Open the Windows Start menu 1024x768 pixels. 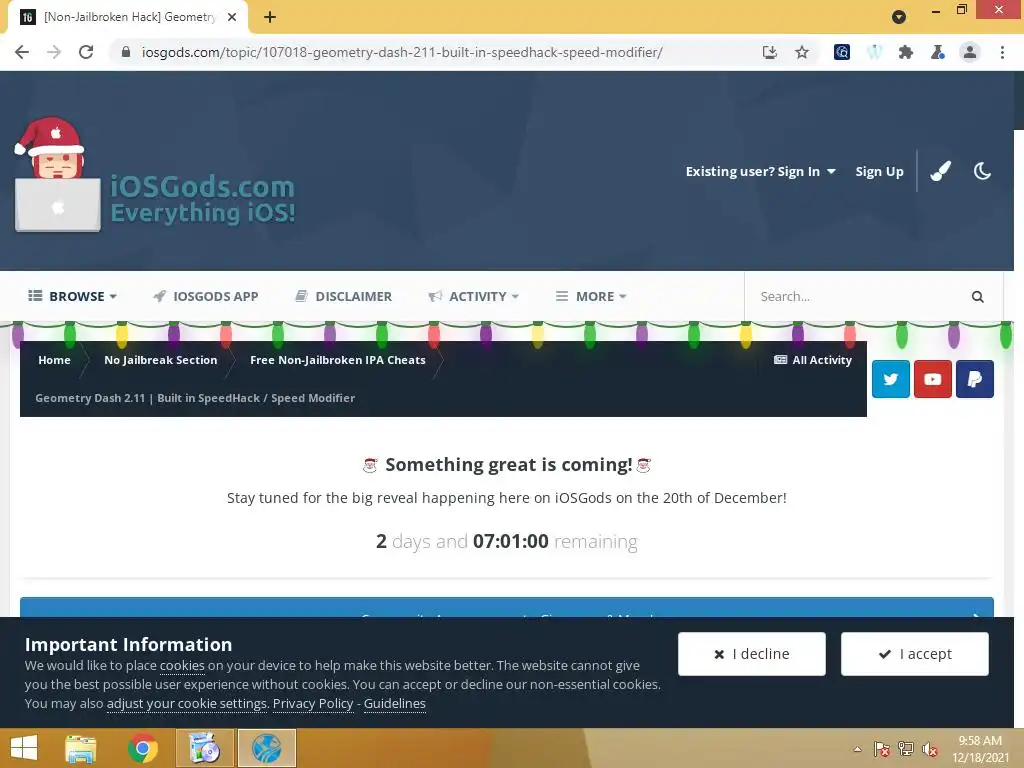pos(24,748)
